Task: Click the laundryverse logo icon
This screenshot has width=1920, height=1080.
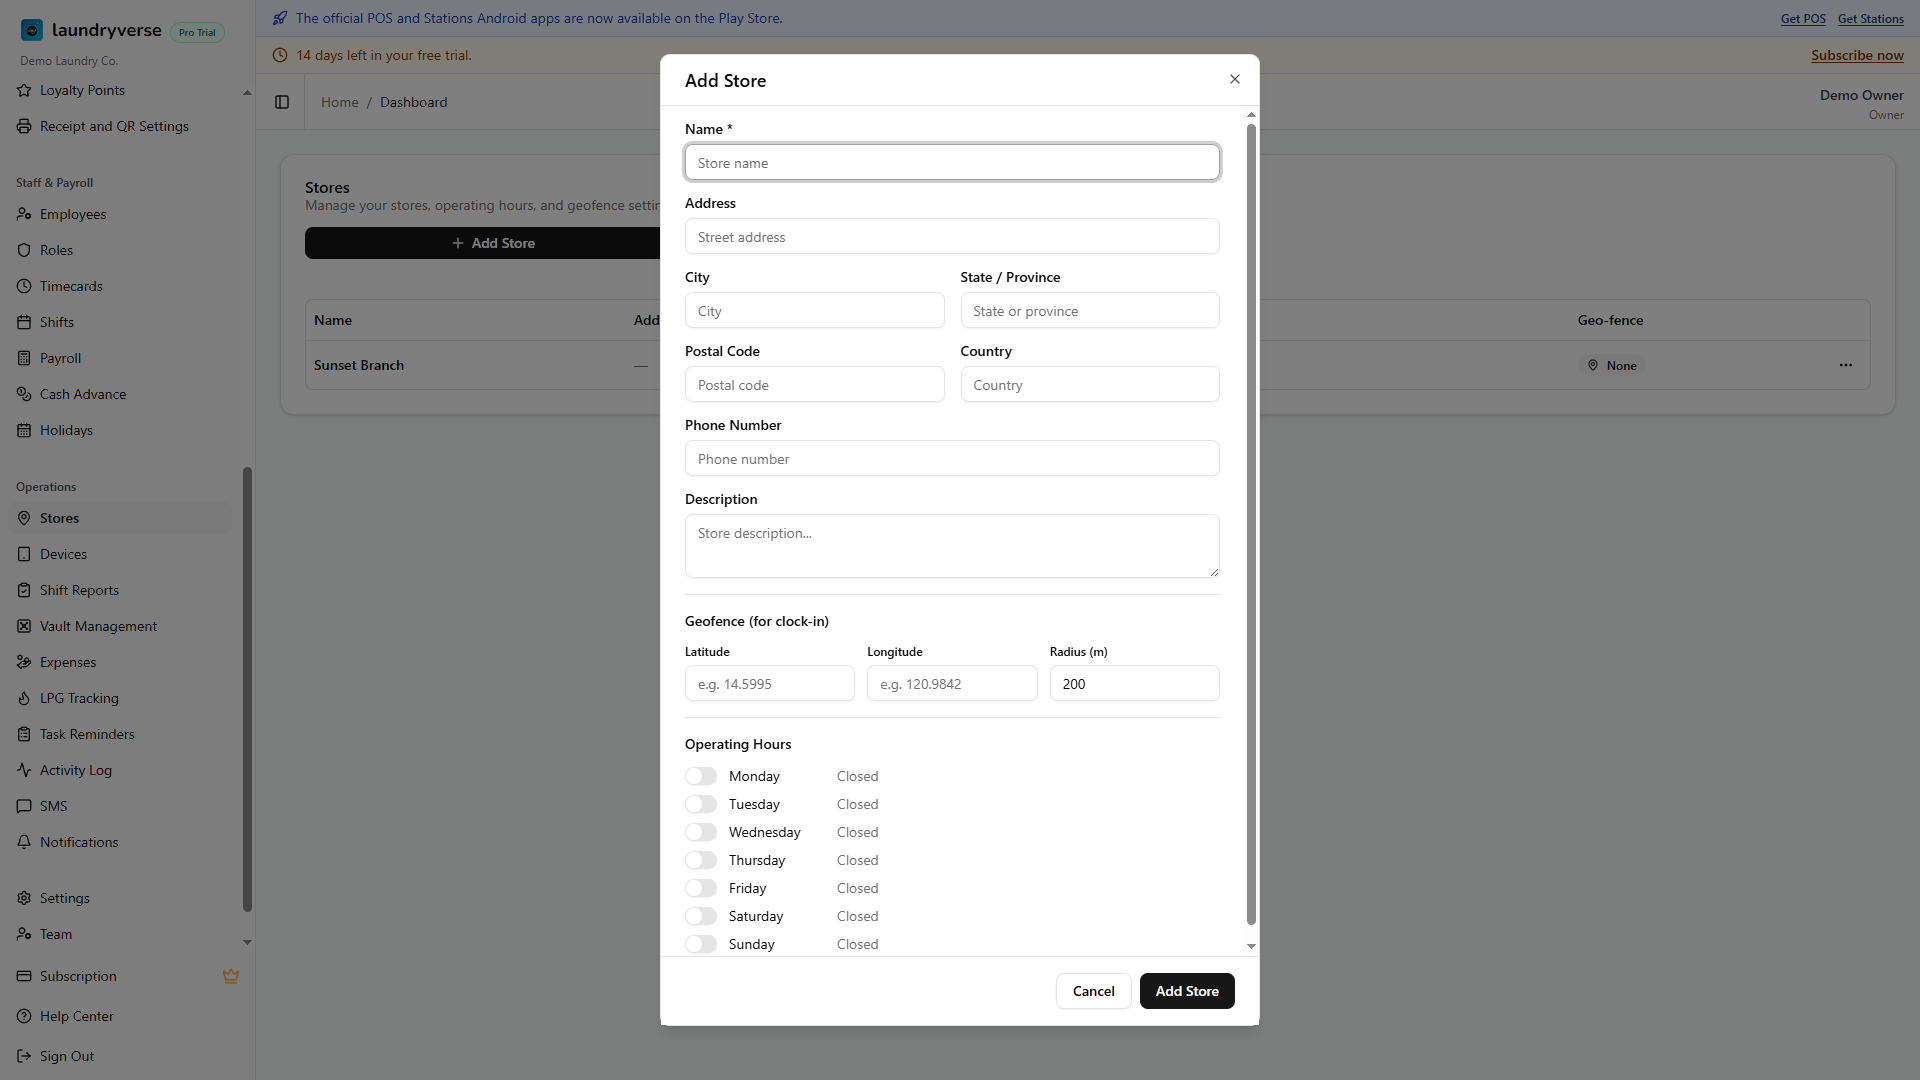Action: 32,30
